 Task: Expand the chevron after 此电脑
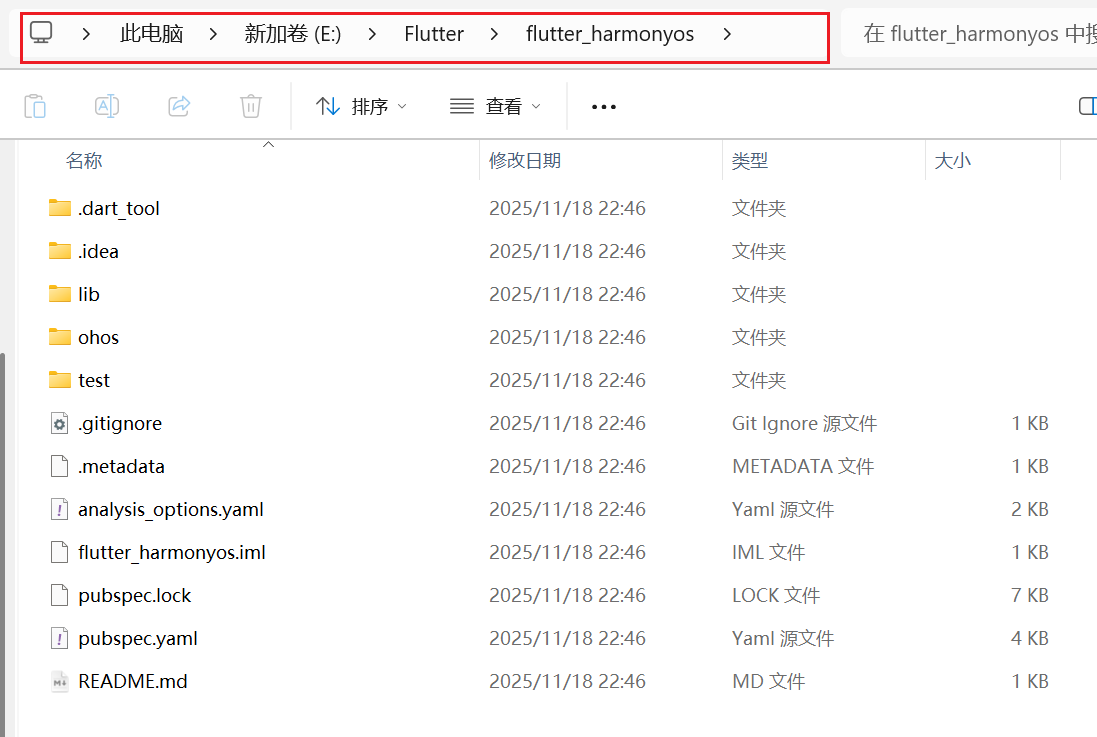pos(213,34)
